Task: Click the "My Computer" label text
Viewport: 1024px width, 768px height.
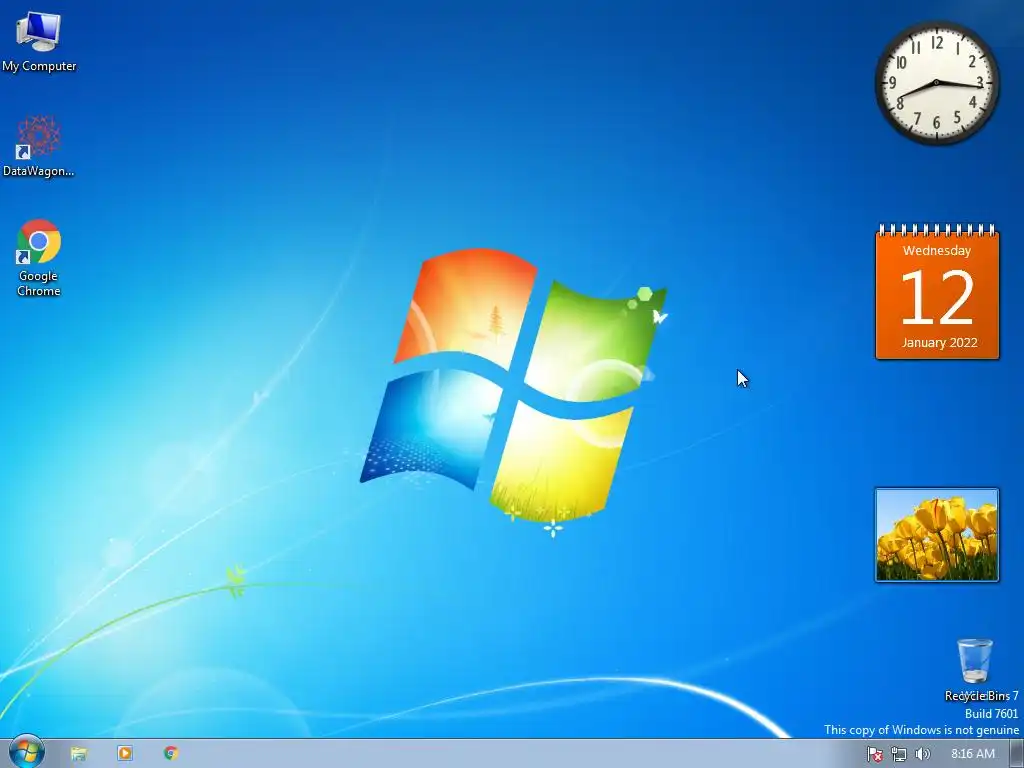Action: click(39, 66)
